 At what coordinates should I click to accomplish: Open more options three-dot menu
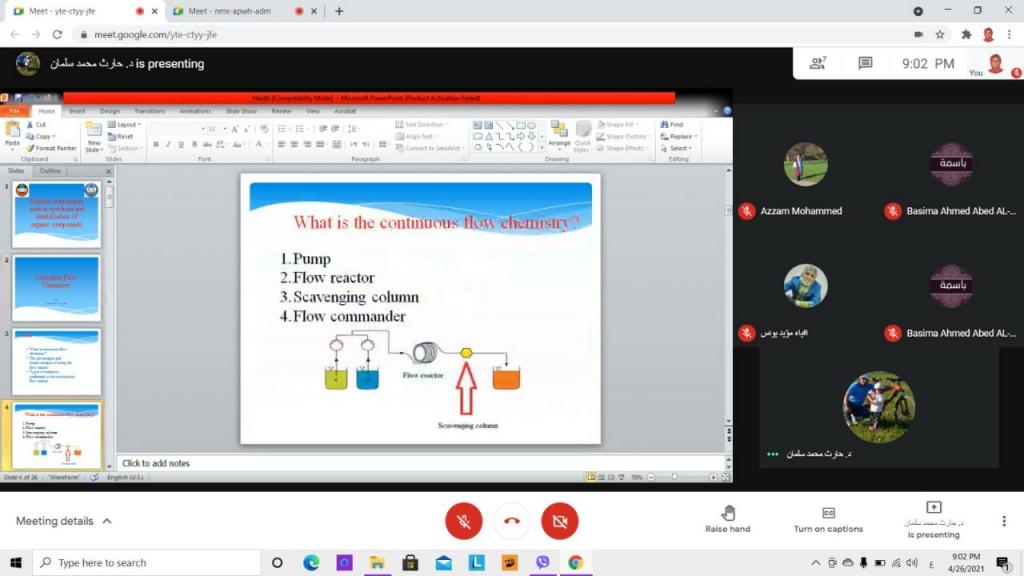tap(1004, 521)
